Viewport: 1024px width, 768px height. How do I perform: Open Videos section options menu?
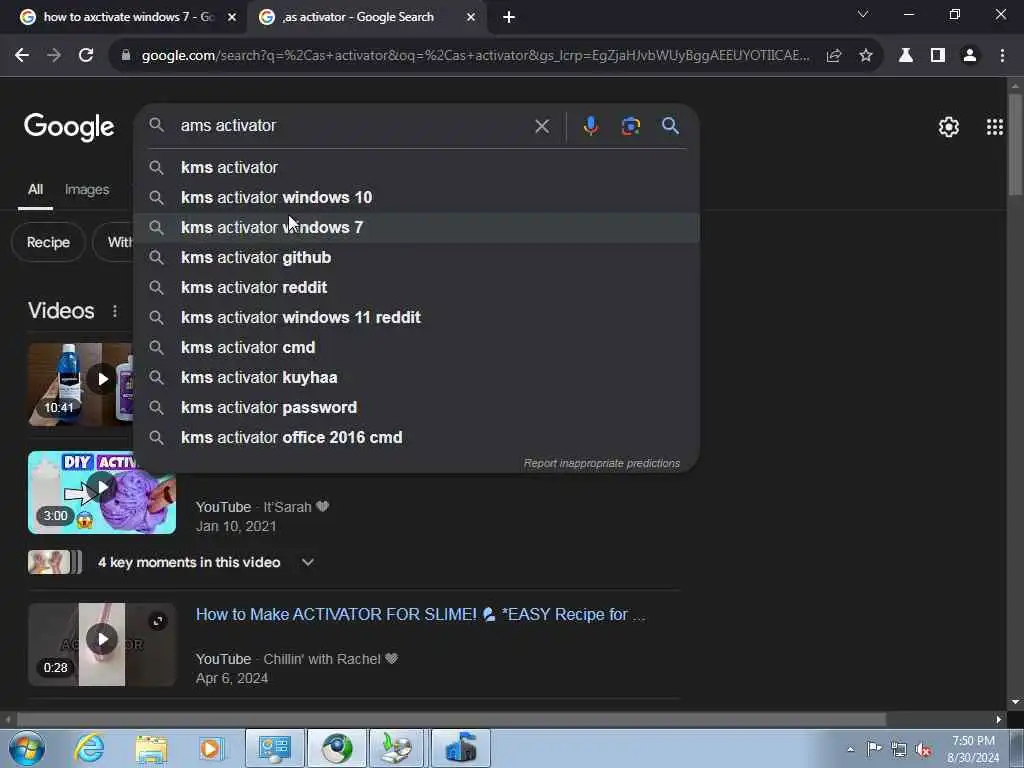click(115, 312)
